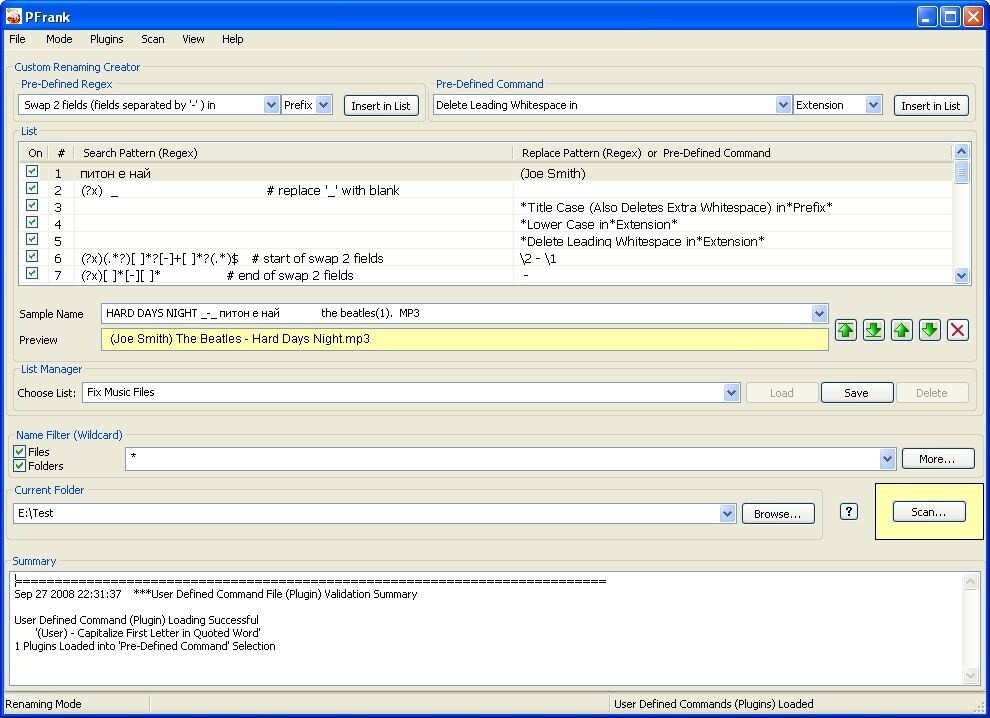Move selected list entry down one row

click(929, 330)
